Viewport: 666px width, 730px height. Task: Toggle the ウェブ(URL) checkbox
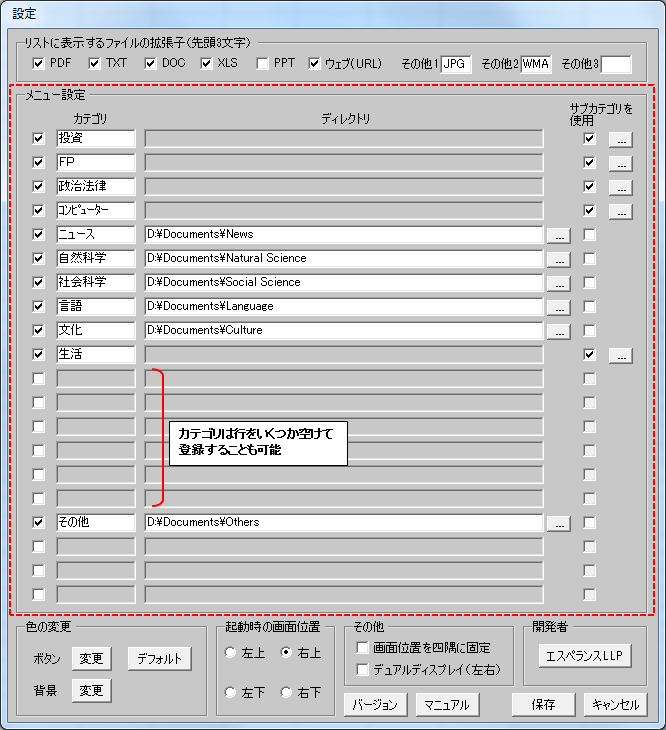pyautogui.click(x=315, y=63)
